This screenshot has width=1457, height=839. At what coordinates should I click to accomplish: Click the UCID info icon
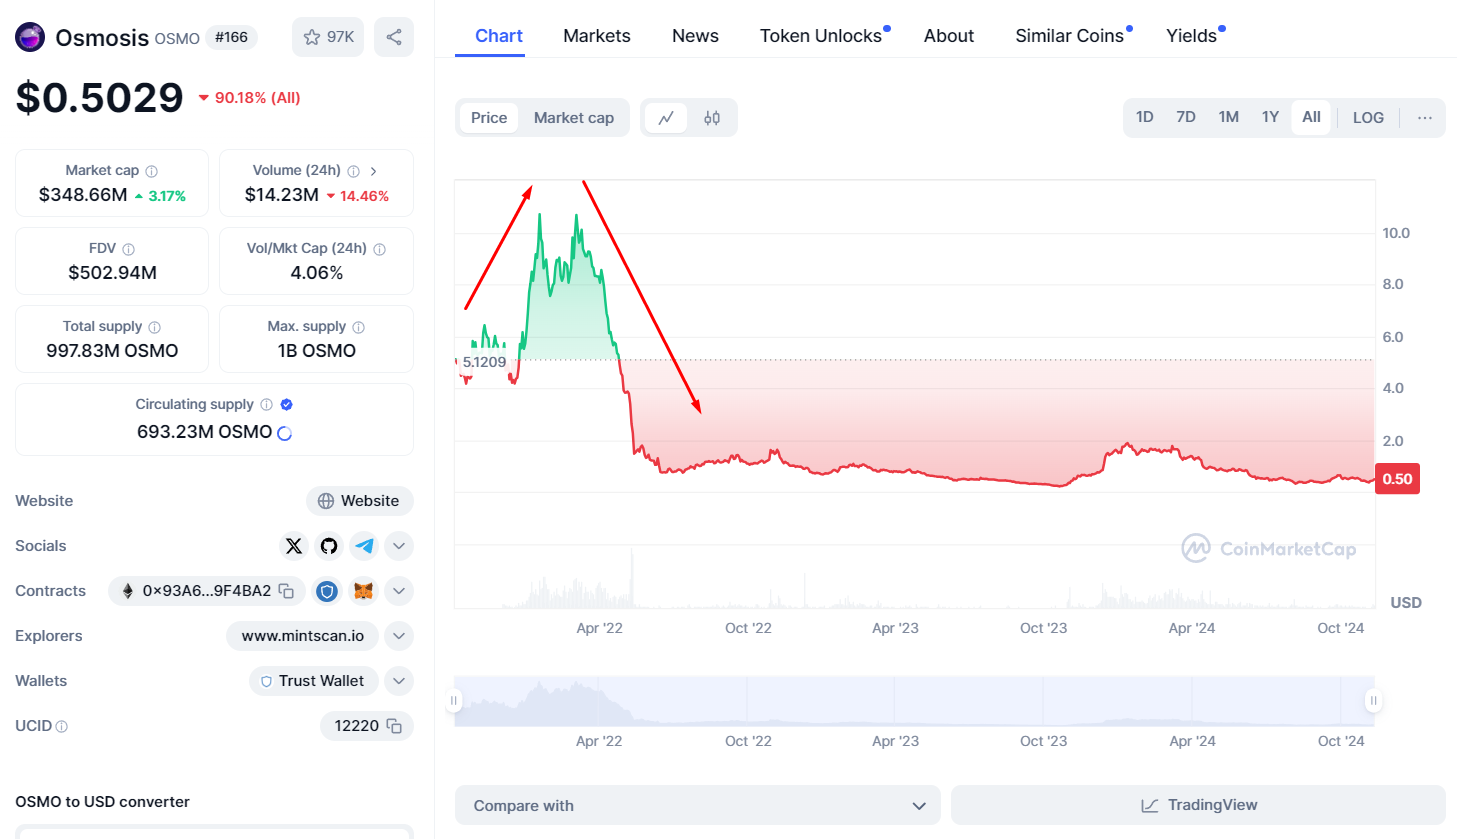click(62, 727)
